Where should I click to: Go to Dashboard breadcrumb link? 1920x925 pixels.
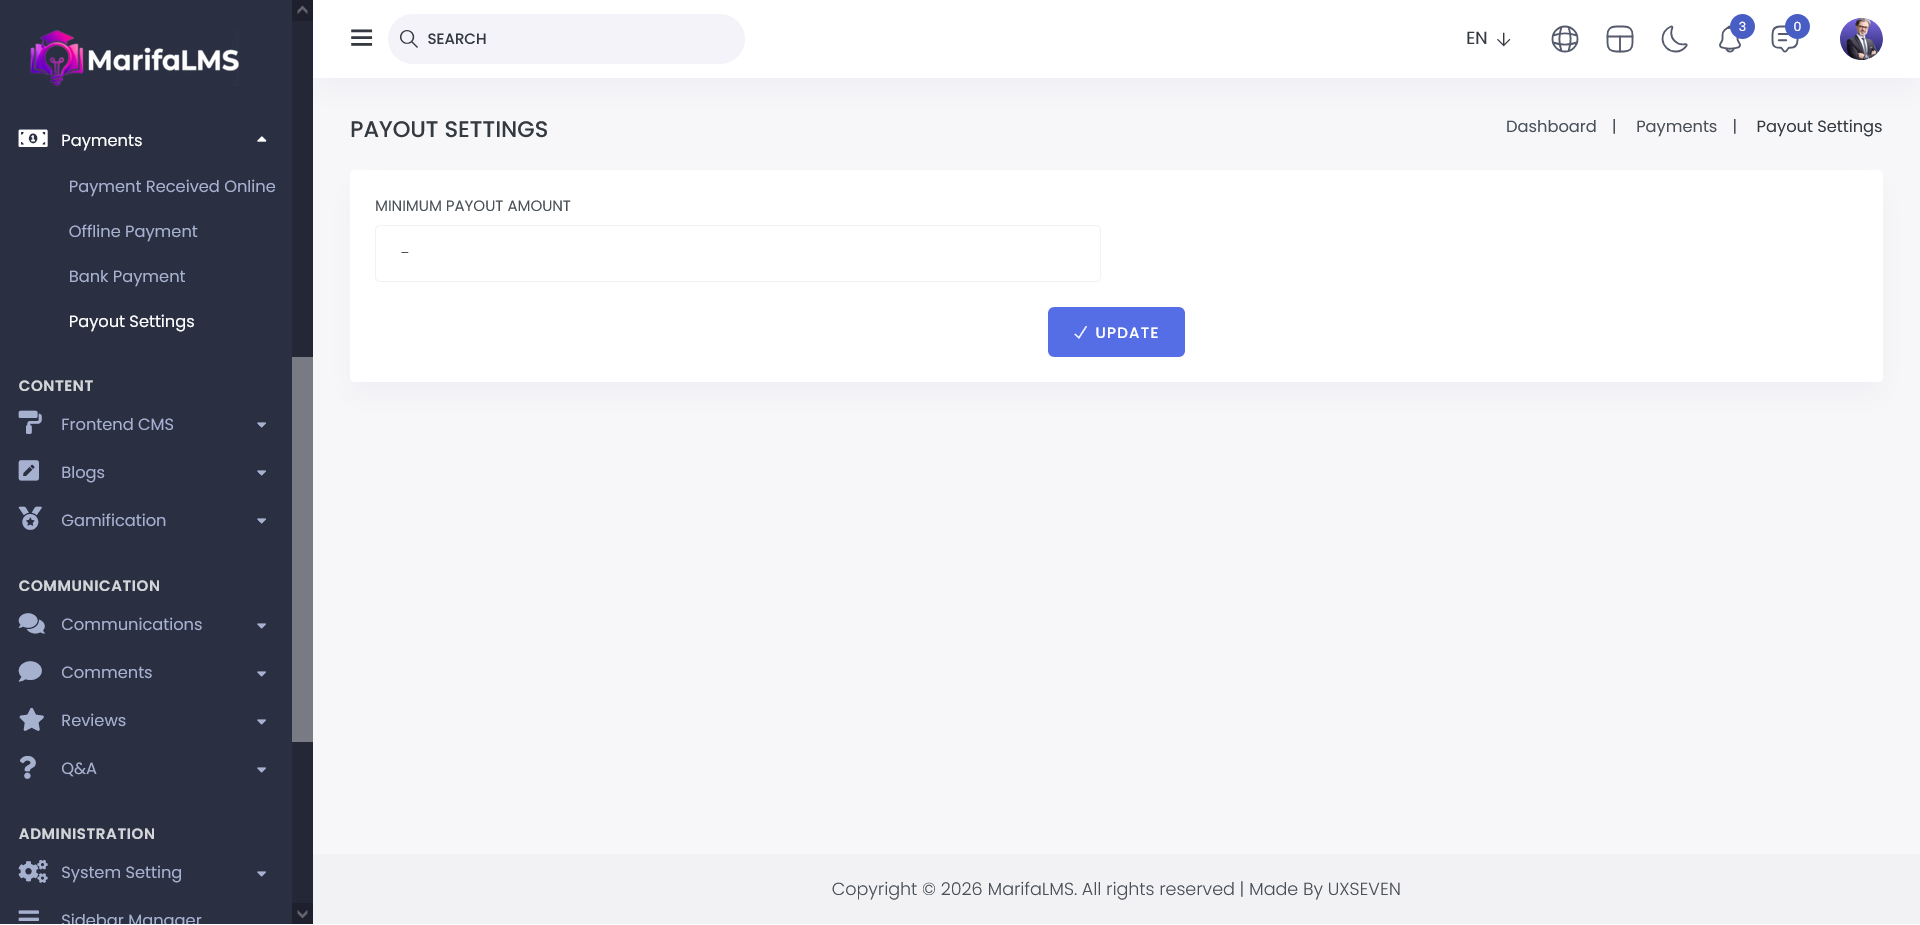pos(1550,126)
